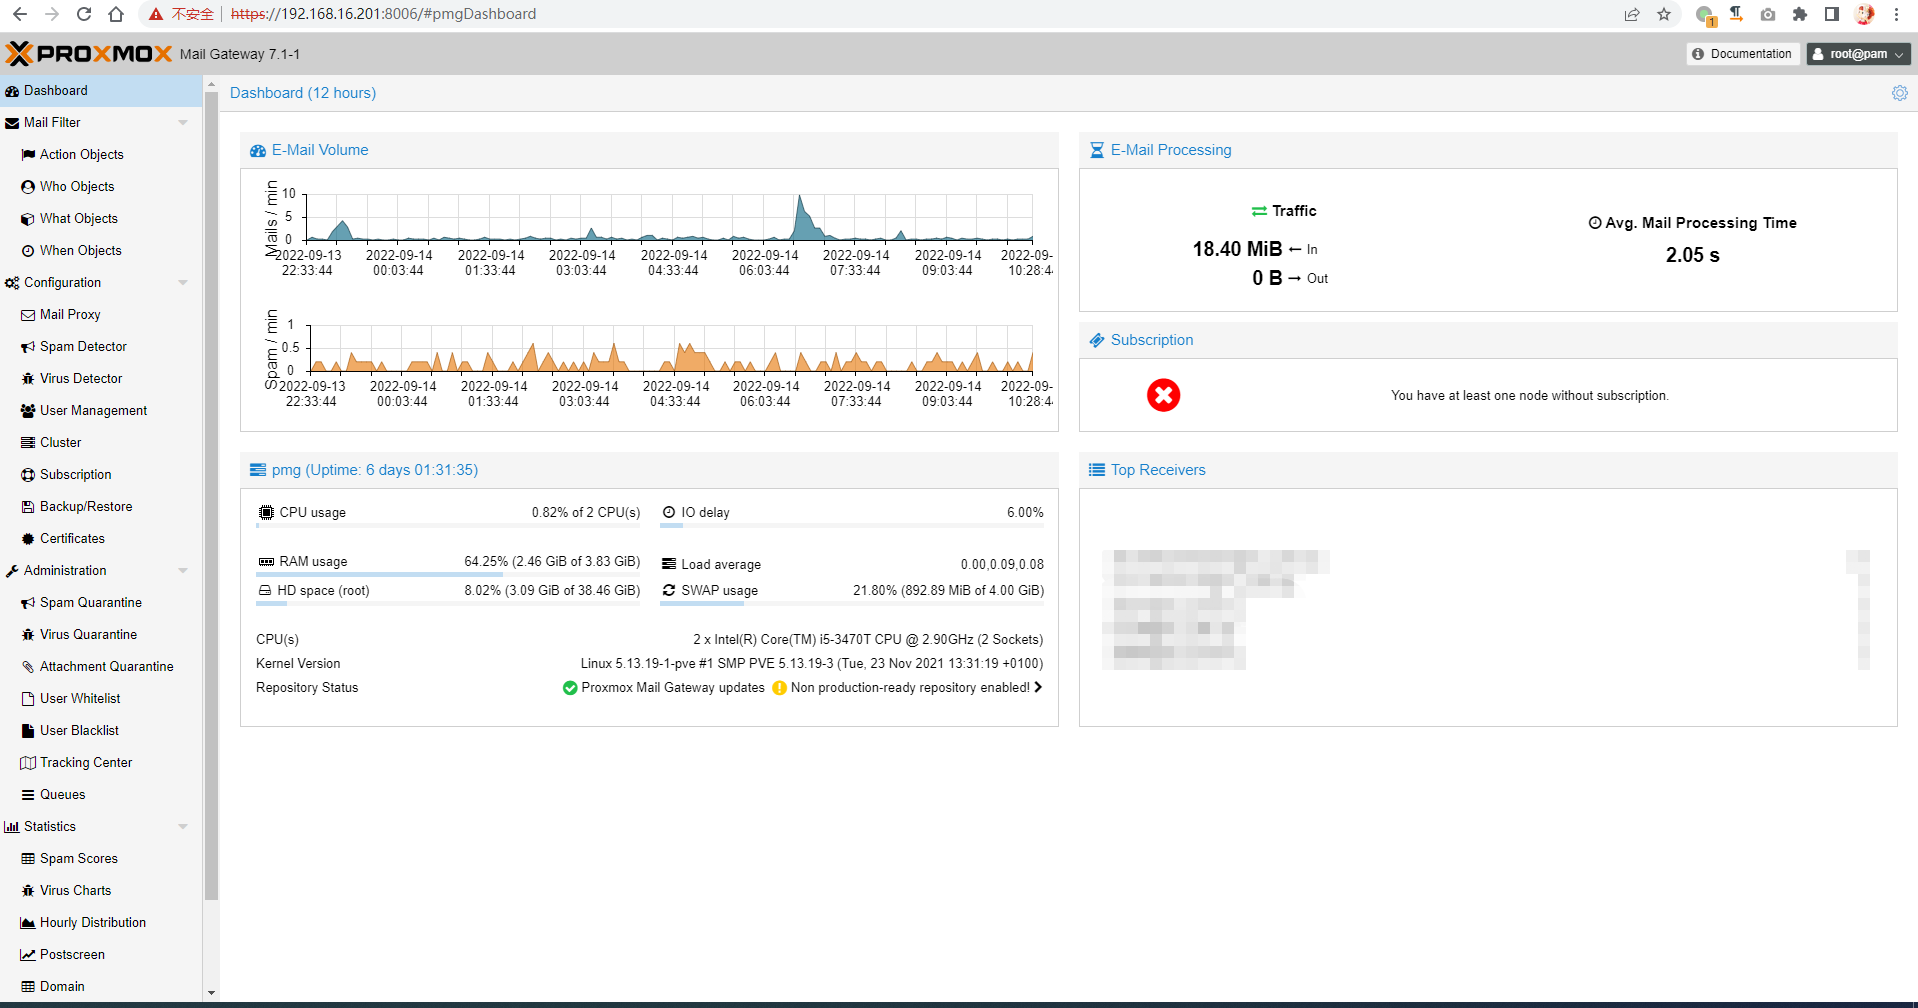Select Dashboard in the sidebar
1918x1008 pixels.
coord(55,90)
